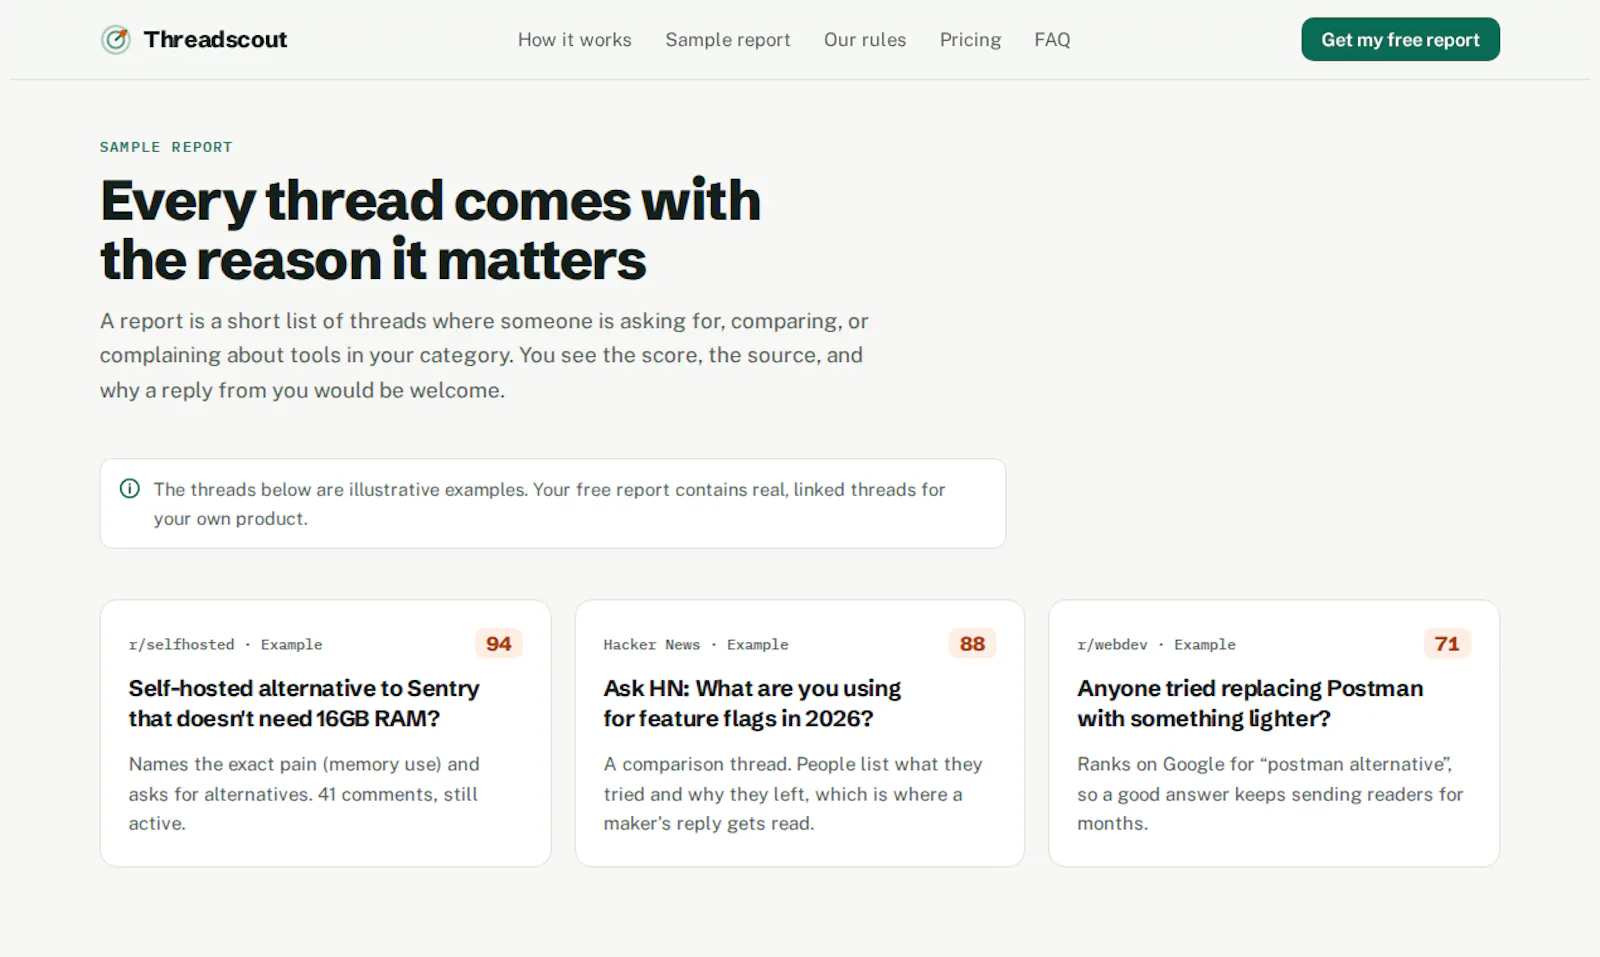Click the 'Names the exact pain' description
Viewport: 1600px width, 957px height.
tap(304, 794)
